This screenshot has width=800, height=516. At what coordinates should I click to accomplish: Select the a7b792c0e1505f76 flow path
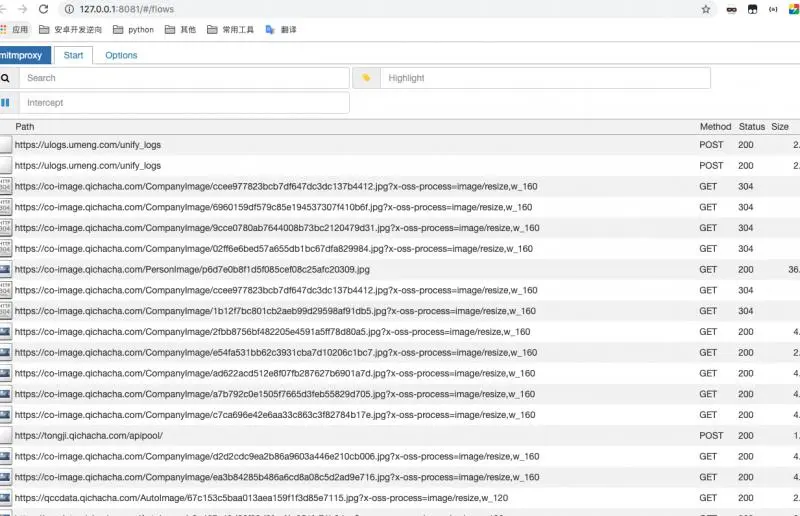click(274, 394)
